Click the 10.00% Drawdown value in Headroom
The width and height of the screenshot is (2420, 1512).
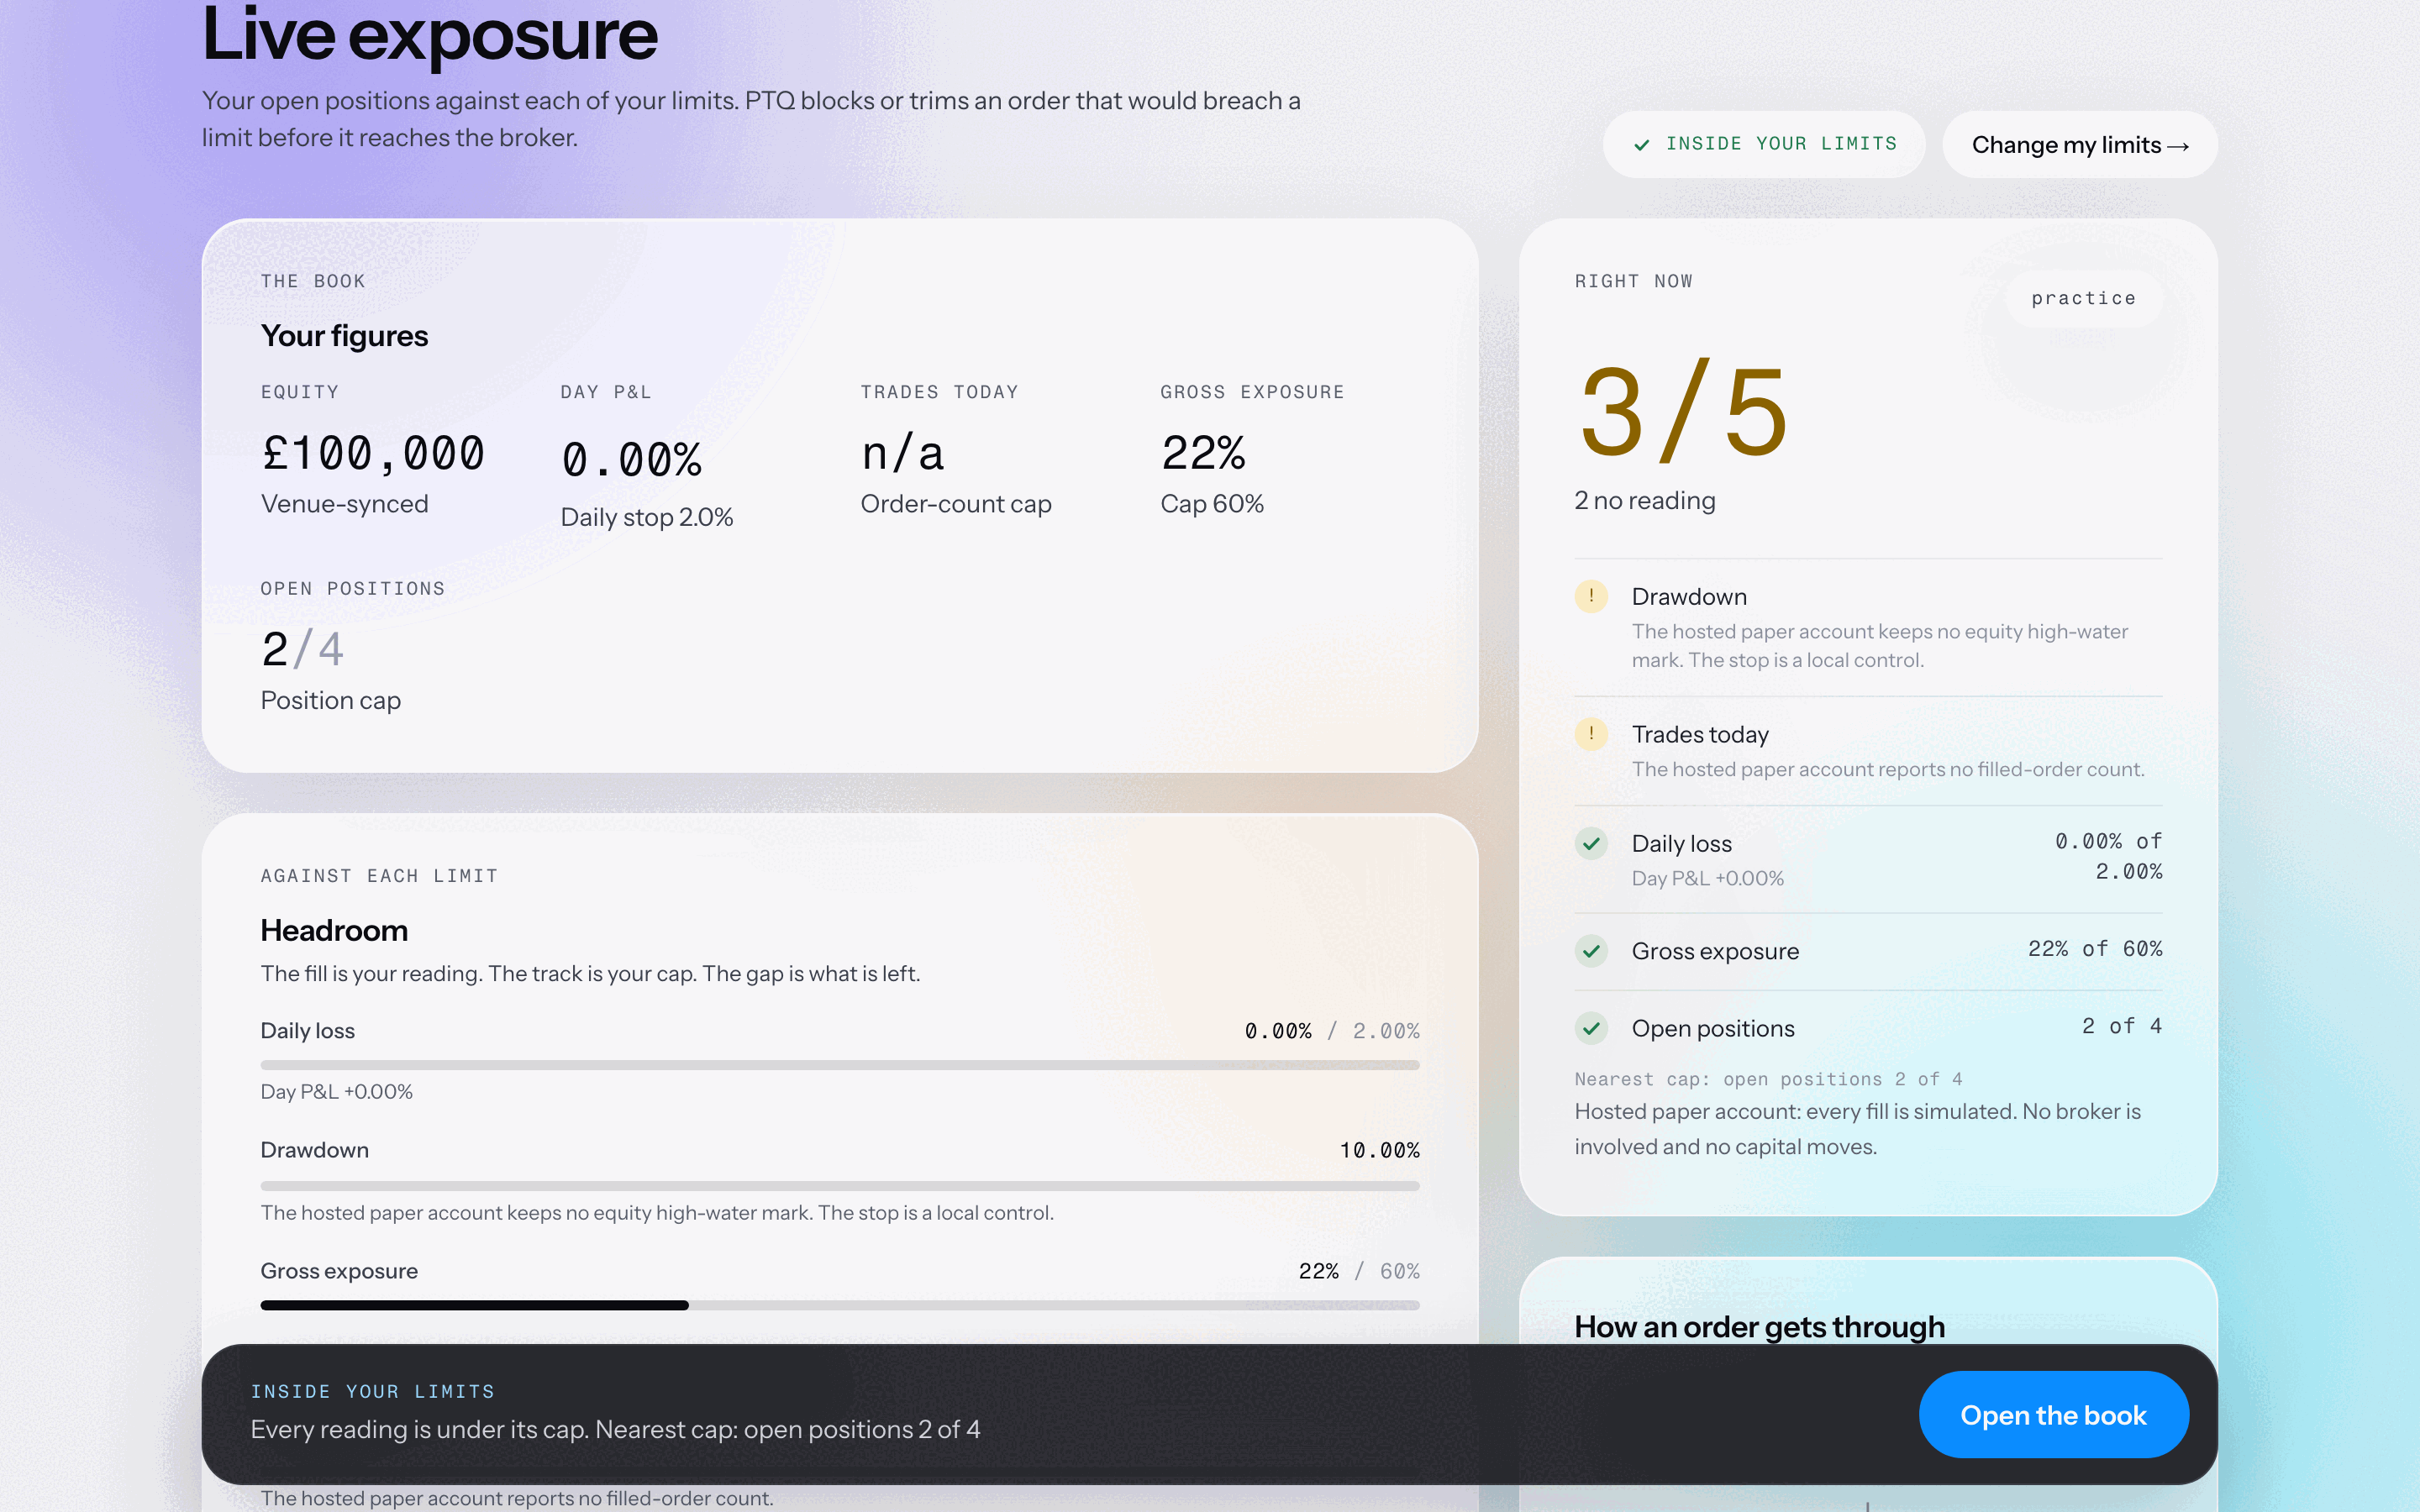tap(1380, 1151)
